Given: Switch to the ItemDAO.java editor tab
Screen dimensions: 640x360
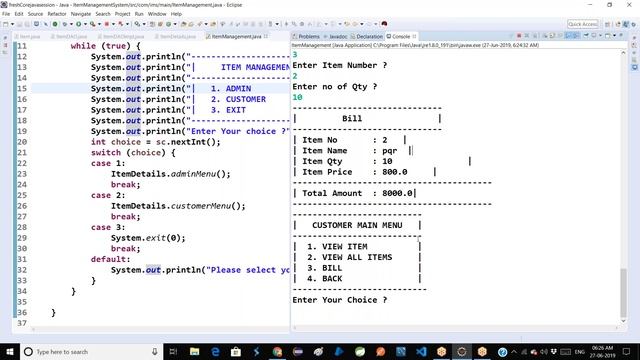Looking at the screenshot, I should click(70, 36).
